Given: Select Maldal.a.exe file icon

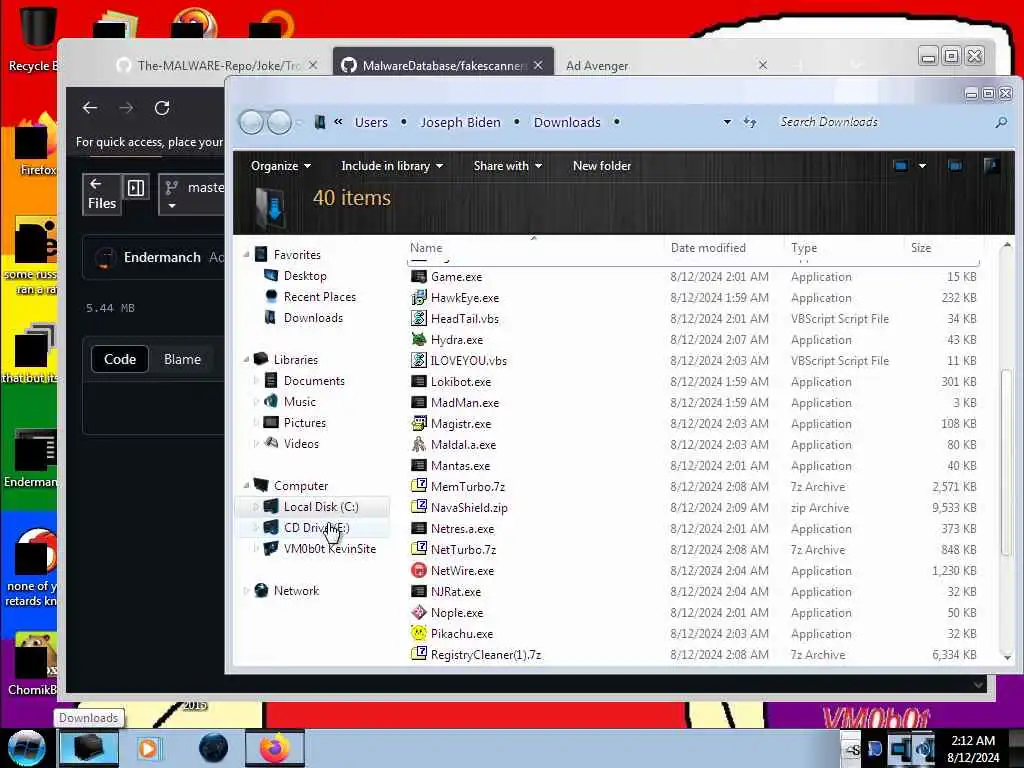Looking at the screenshot, I should [419, 445].
